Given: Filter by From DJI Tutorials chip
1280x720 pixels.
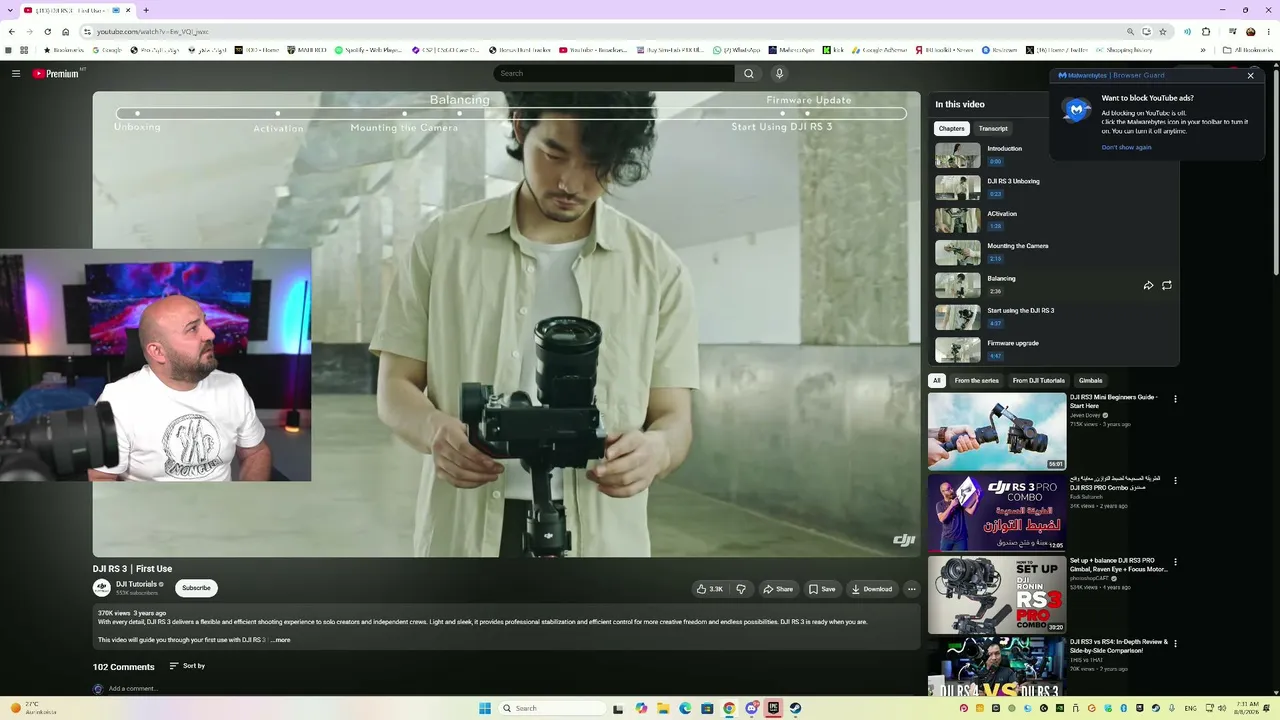Looking at the screenshot, I should point(1039,380).
